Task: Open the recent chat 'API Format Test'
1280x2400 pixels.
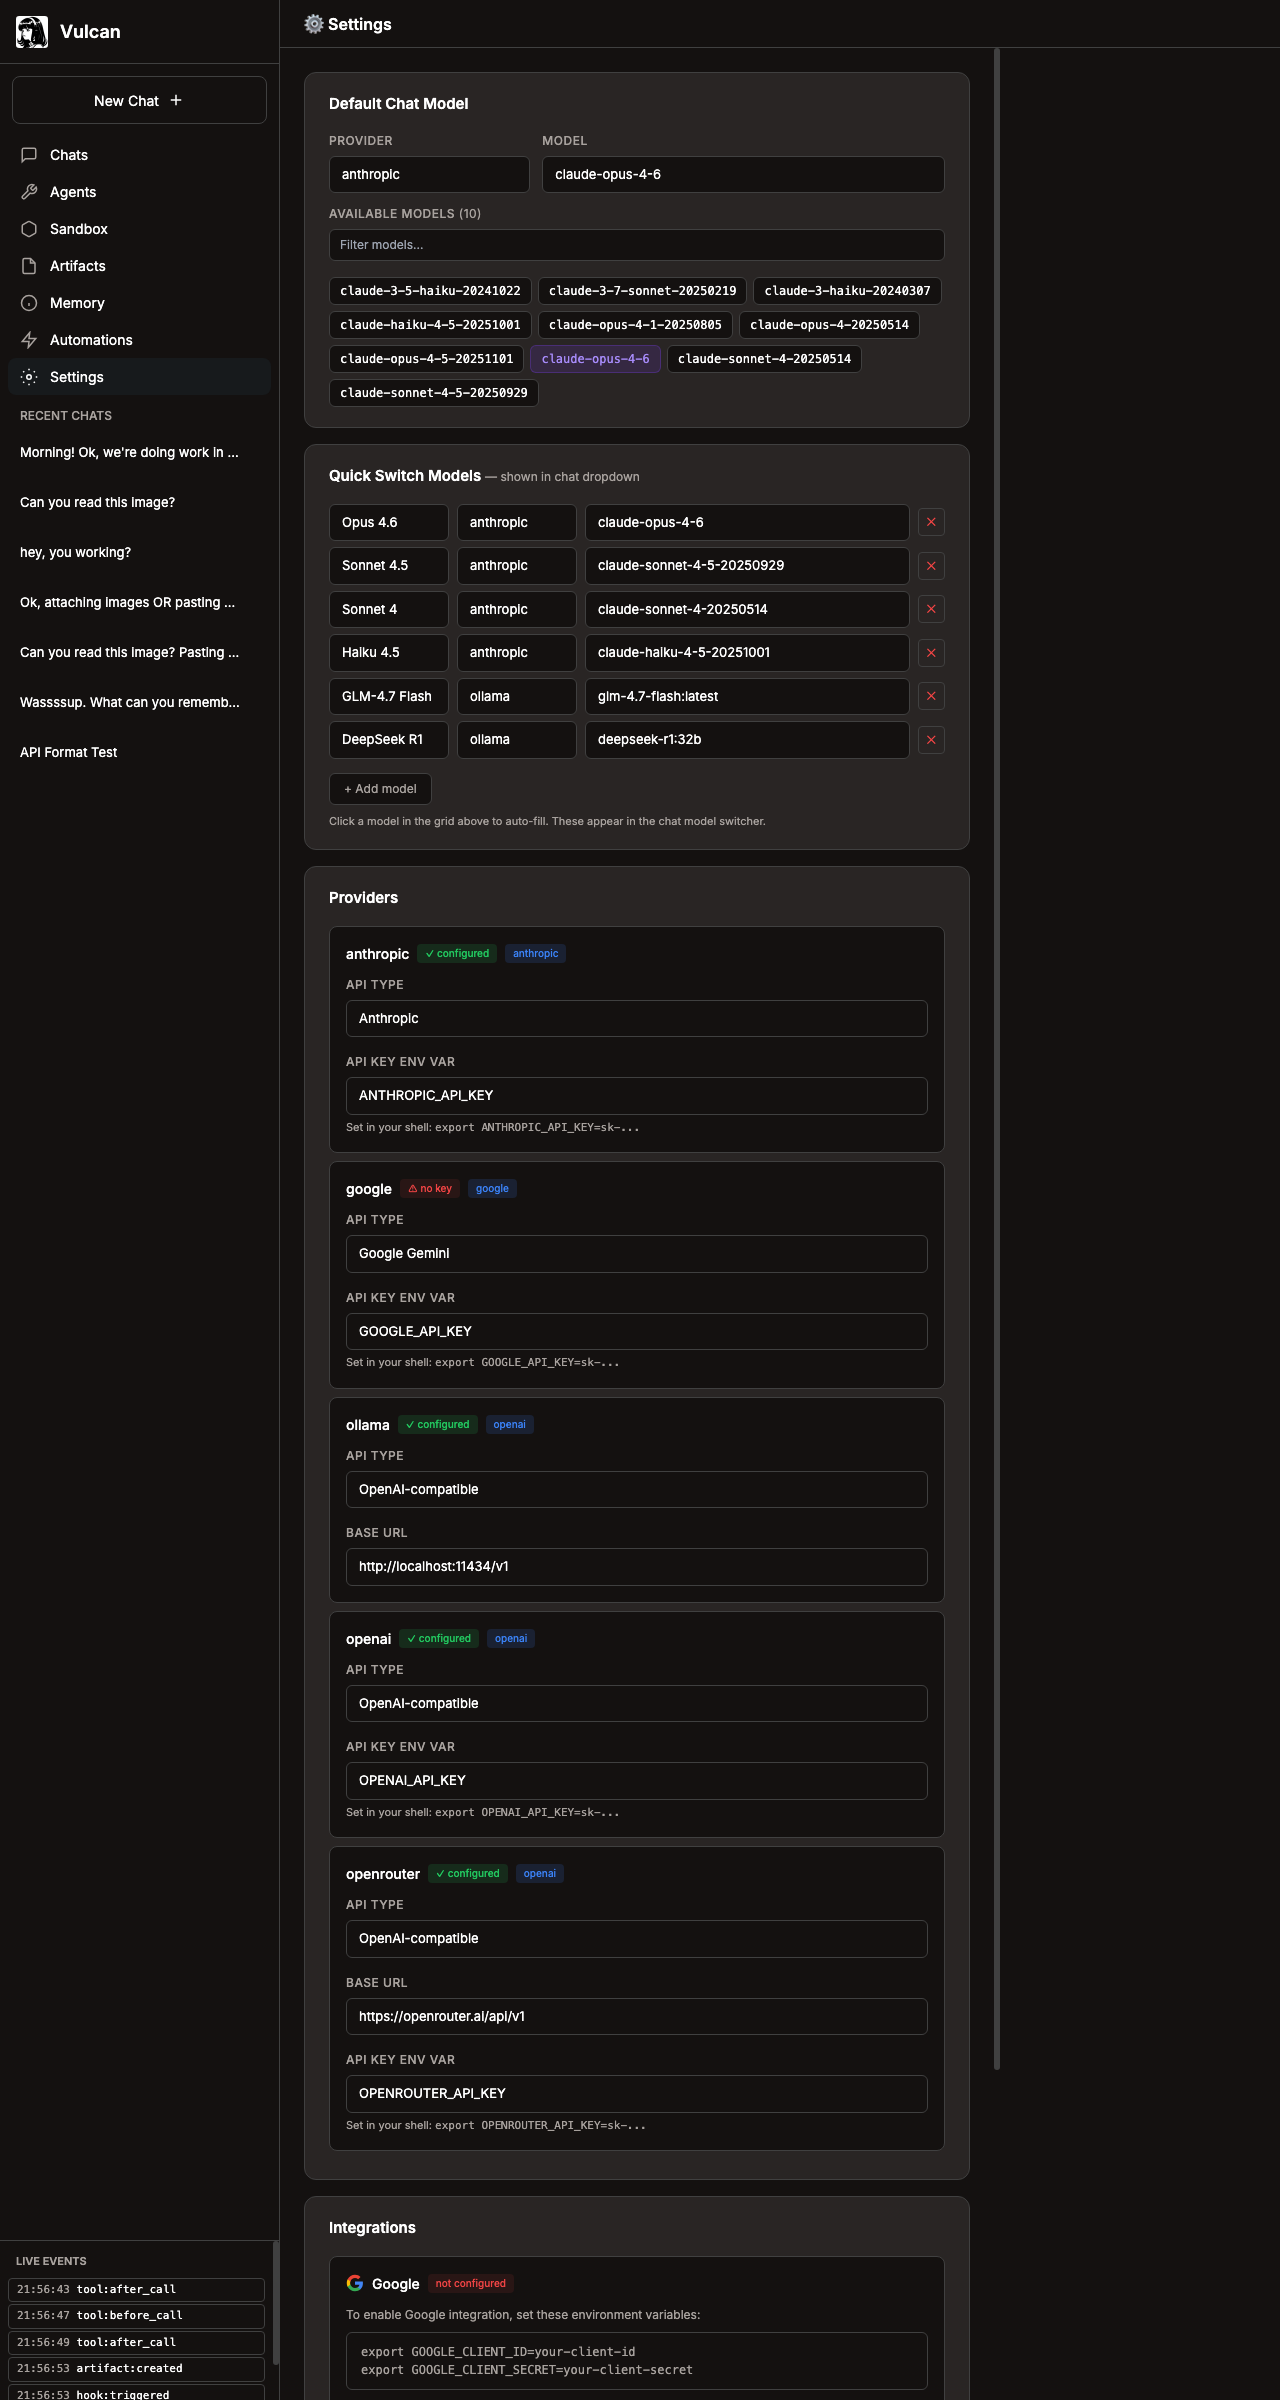Action: point(69,752)
